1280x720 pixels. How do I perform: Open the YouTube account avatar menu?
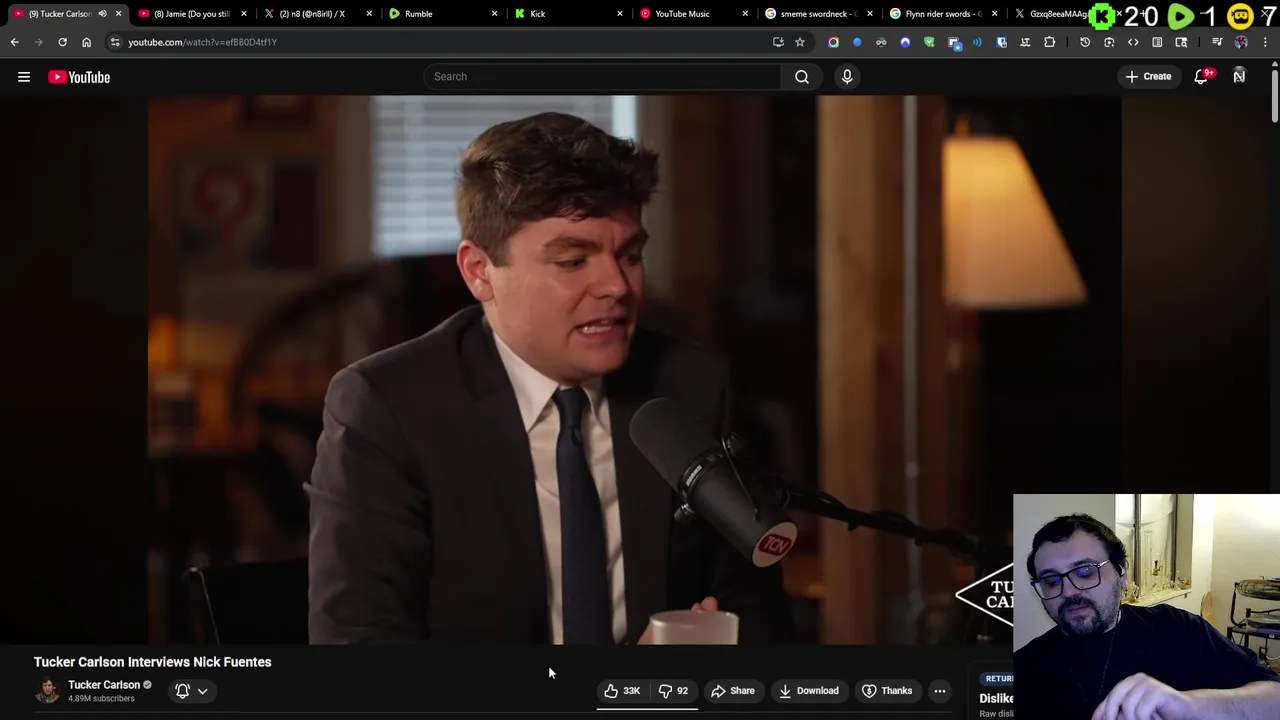pyautogui.click(x=1239, y=76)
